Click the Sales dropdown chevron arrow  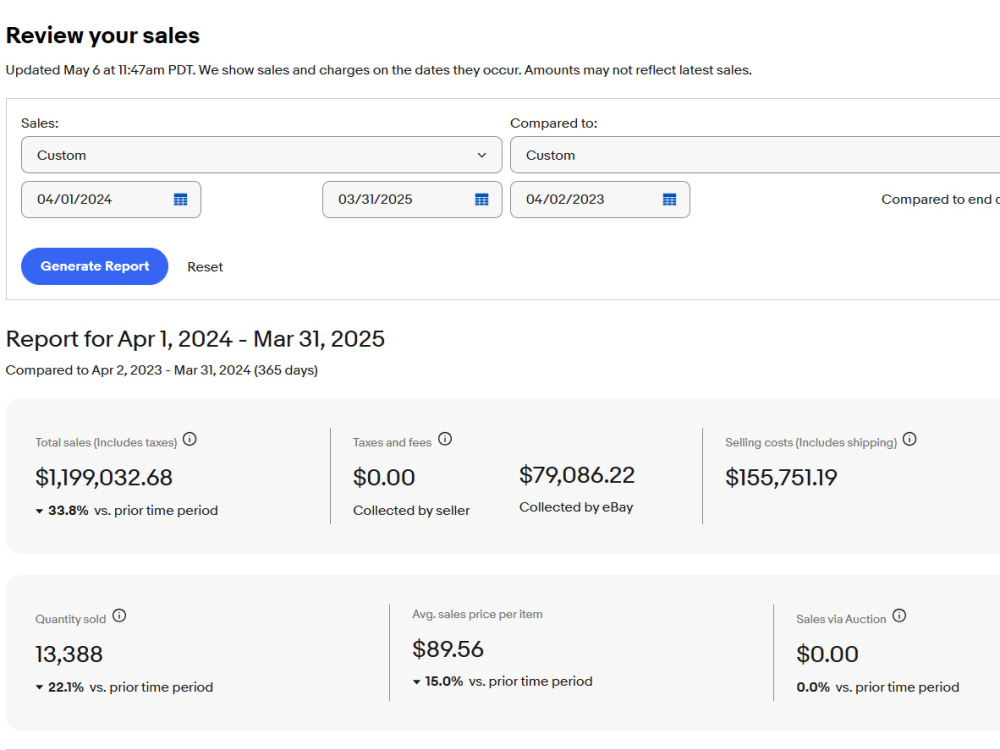(482, 155)
